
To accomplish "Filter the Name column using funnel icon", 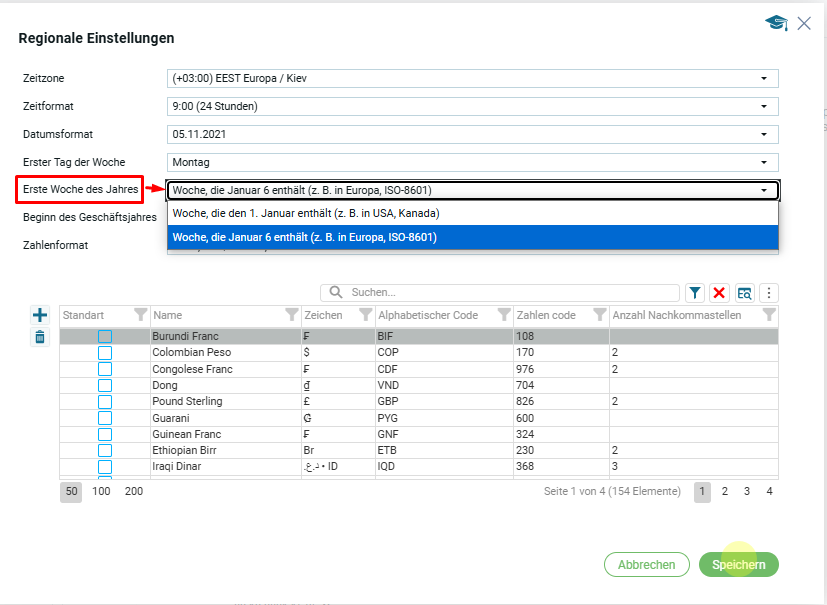I will coord(291,315).
